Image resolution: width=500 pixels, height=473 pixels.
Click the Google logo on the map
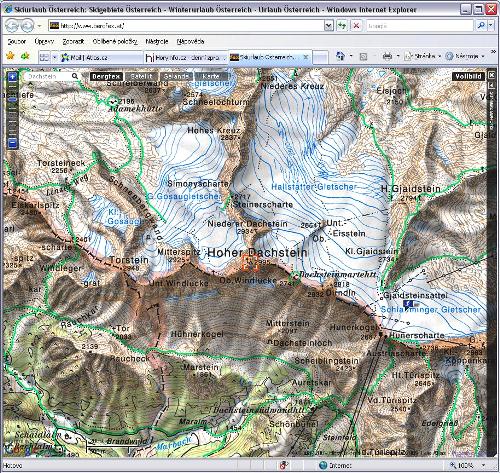(20, 449)
